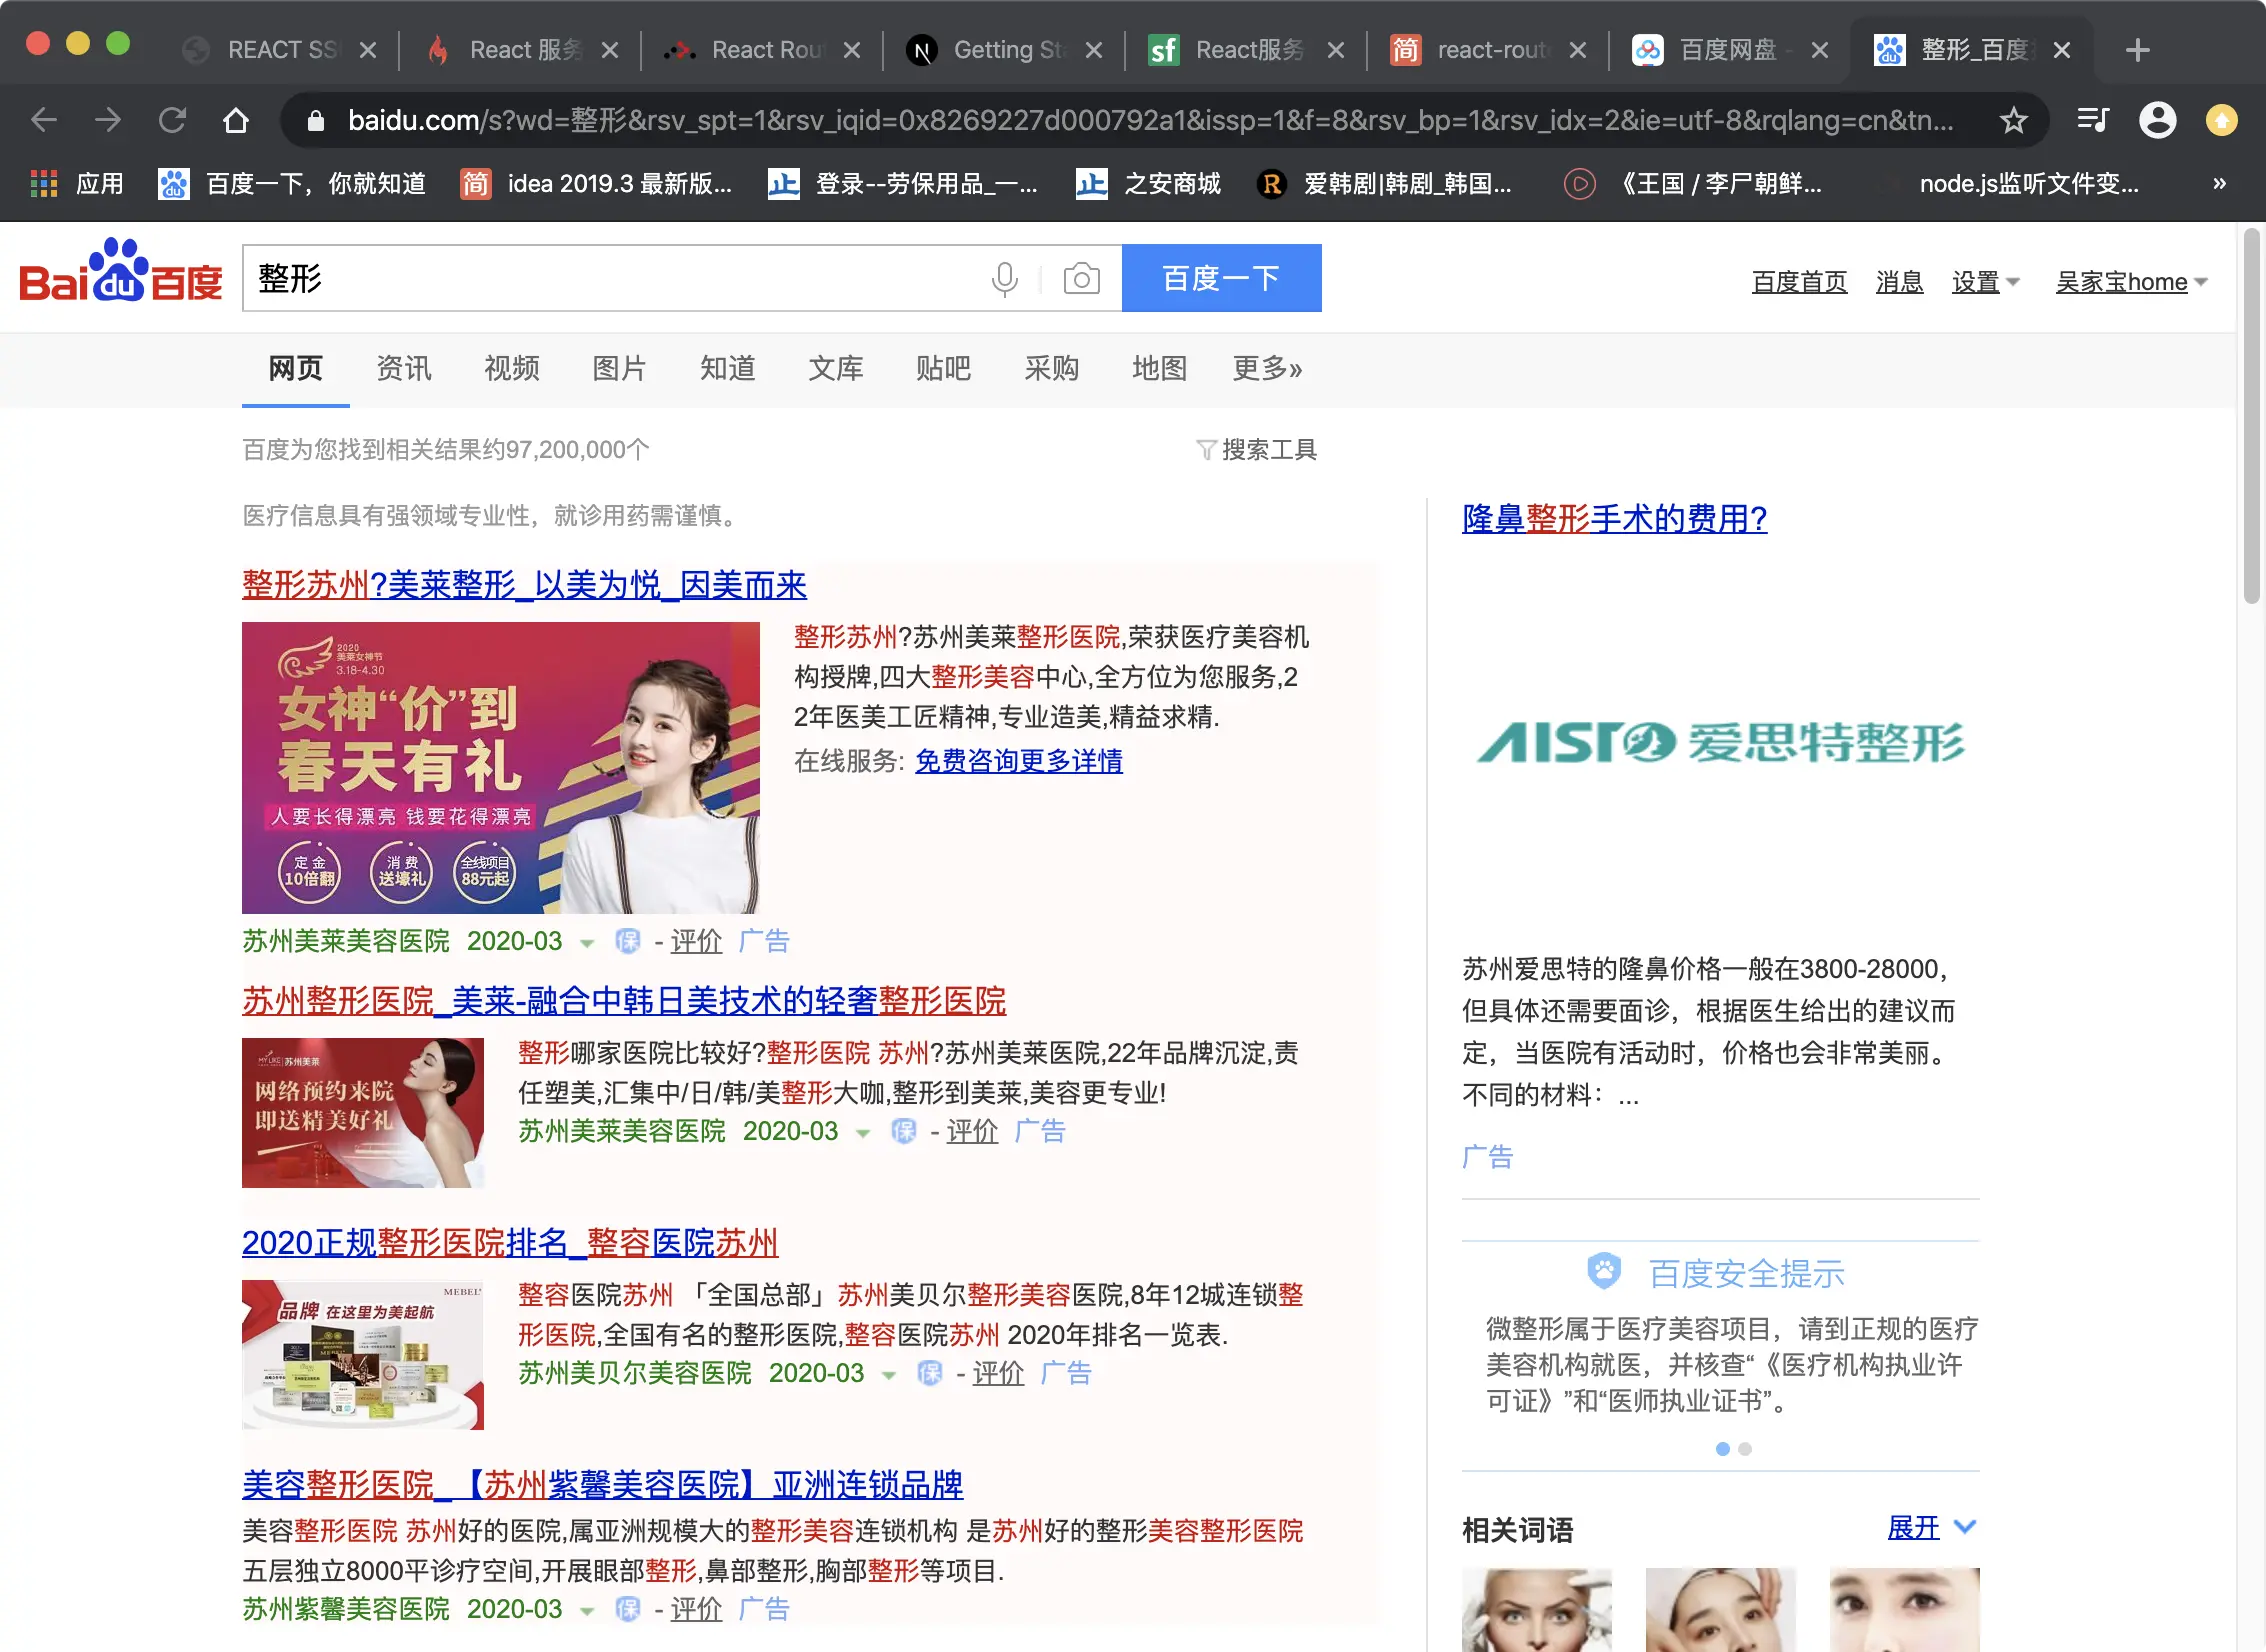Navigate forward in browser history
Image resolution: width=2266 pixels, height=1652 pixels.
click(x=108, y=121)
